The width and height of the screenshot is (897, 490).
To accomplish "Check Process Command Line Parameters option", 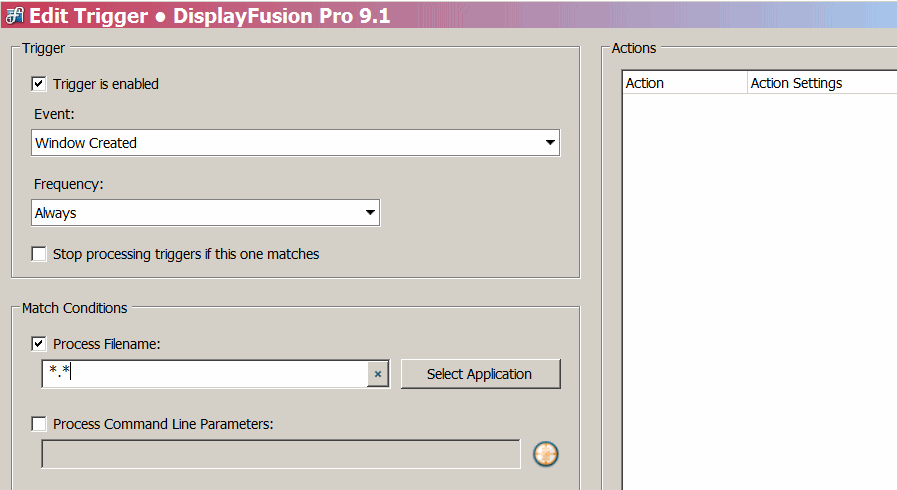I will pyautogui.click(x=39, y=424).
